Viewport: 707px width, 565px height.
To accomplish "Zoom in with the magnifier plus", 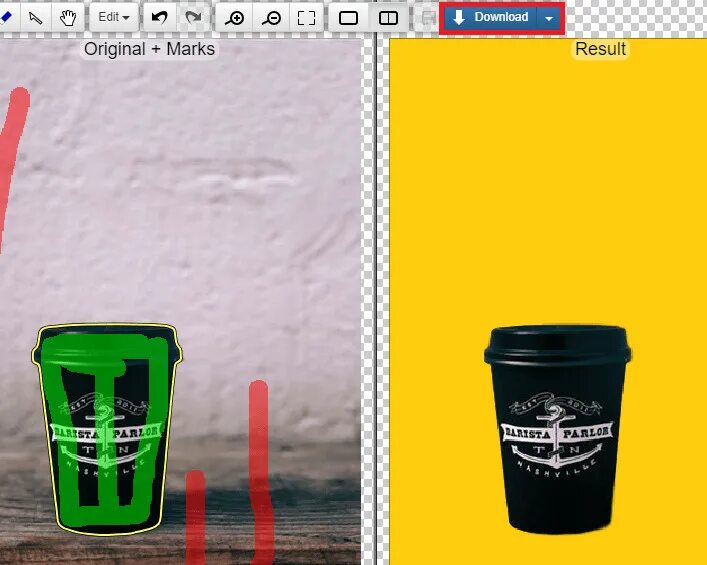I will [x=234, y=18].
